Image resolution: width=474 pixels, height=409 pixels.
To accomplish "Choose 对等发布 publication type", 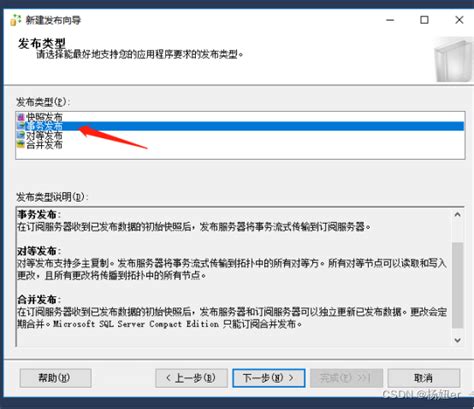I will pyautogui.click(x=240, y=135).
